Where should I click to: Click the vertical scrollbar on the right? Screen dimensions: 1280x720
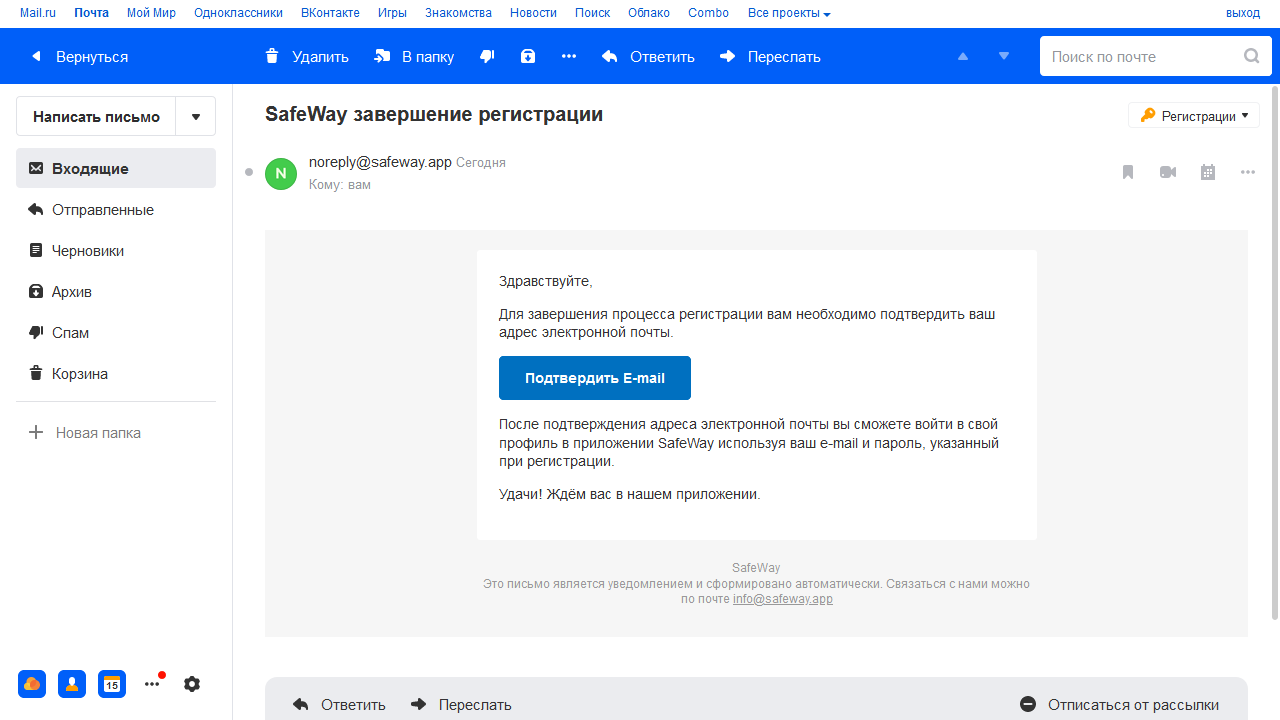pos(1274,350)
